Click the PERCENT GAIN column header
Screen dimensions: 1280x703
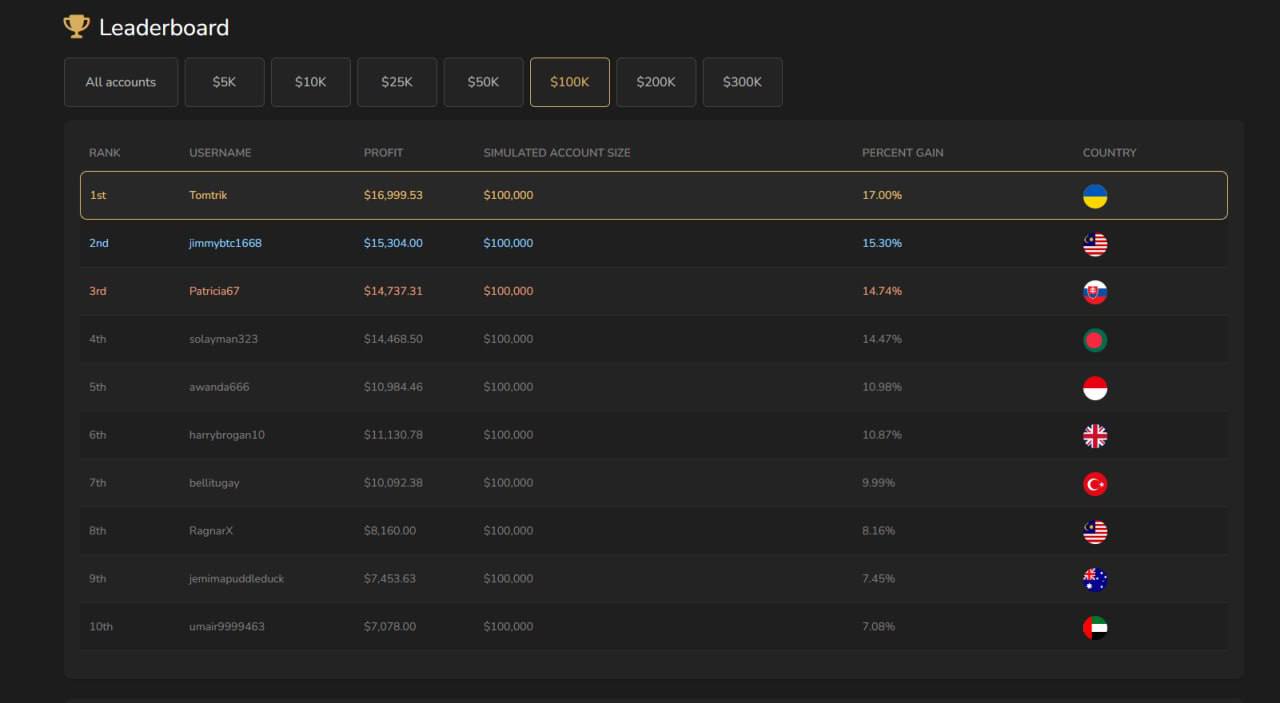pyautogui.click(x=902, y=153)
